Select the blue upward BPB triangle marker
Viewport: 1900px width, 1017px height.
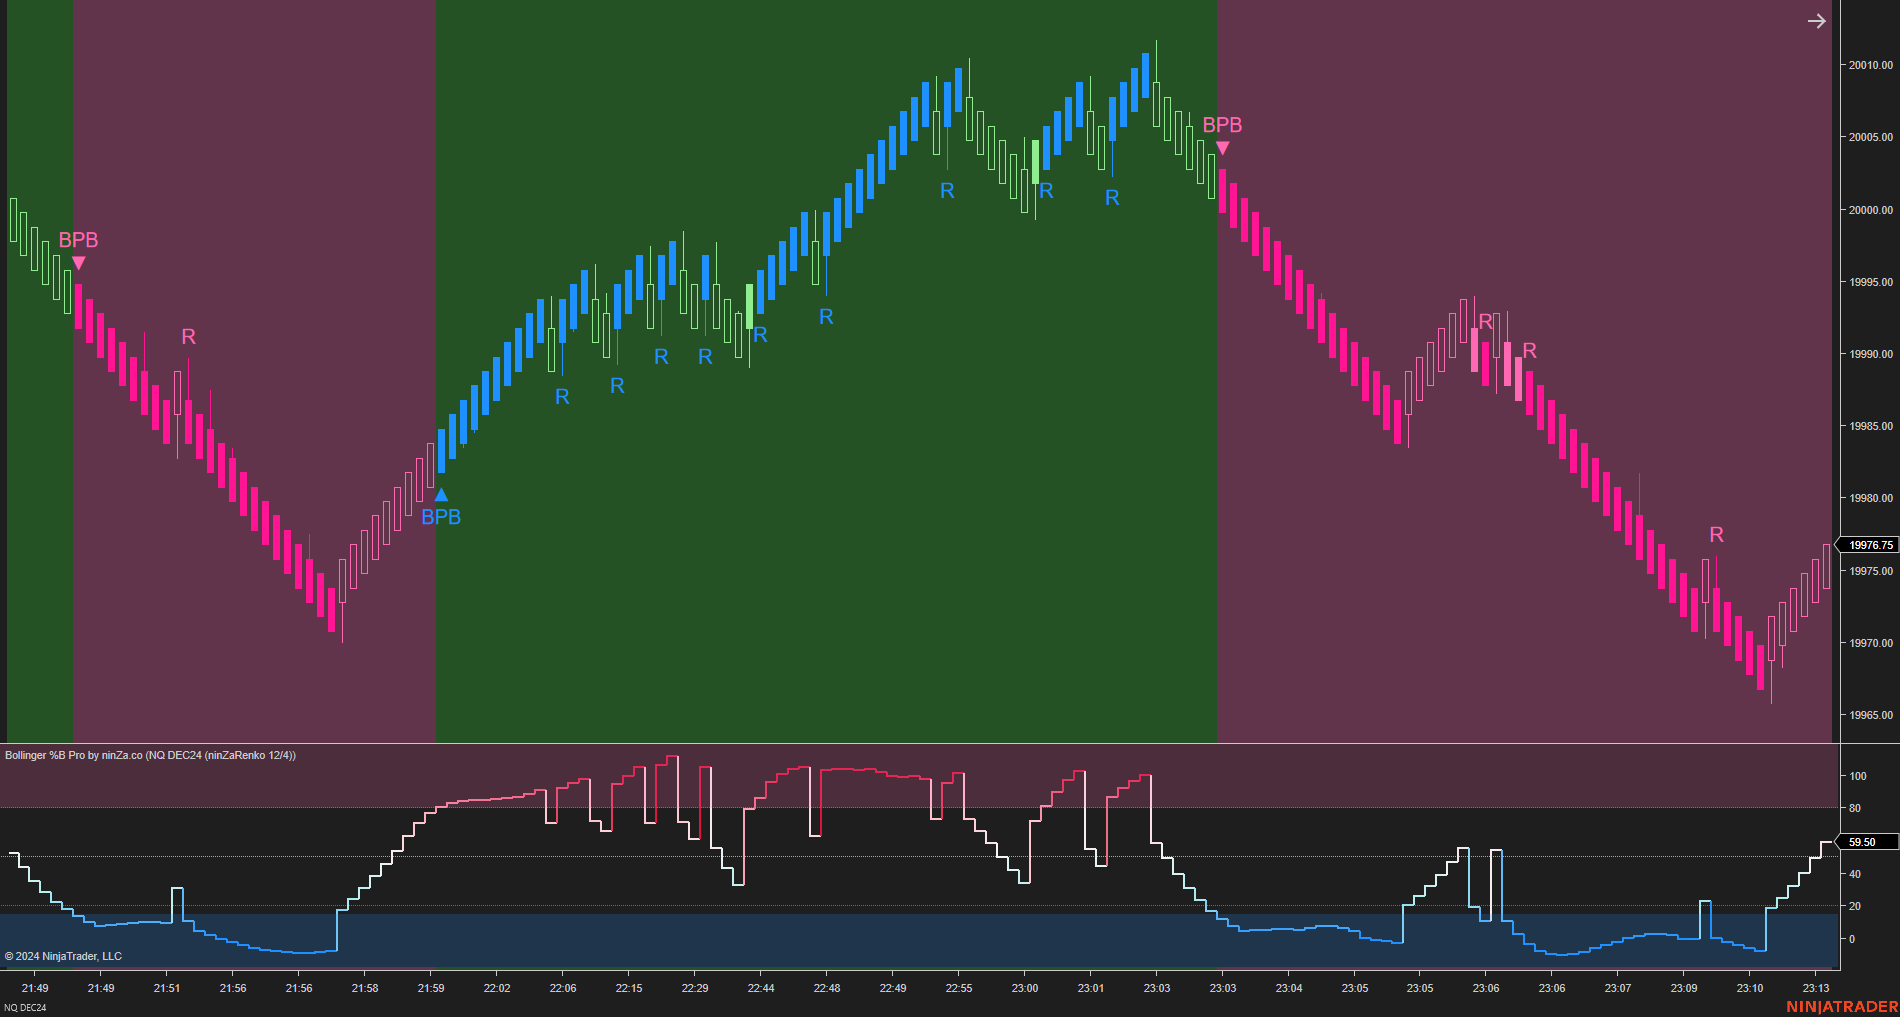coord(441,494)
